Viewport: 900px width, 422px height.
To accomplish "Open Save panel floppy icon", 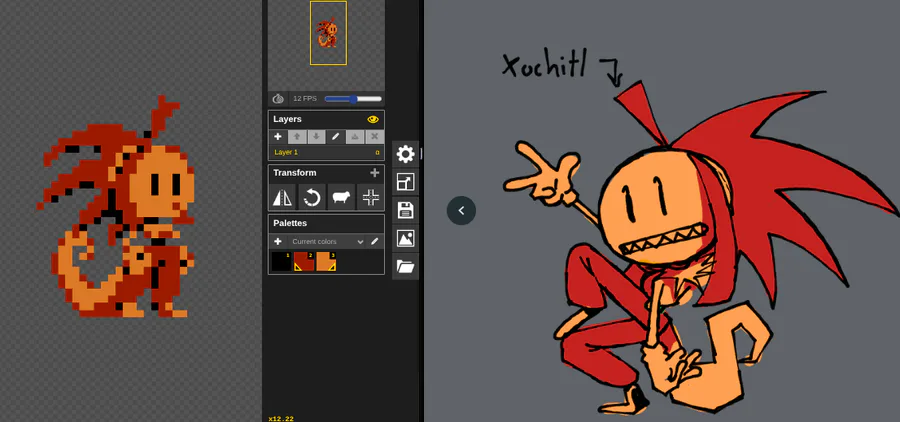I will 405,210.
